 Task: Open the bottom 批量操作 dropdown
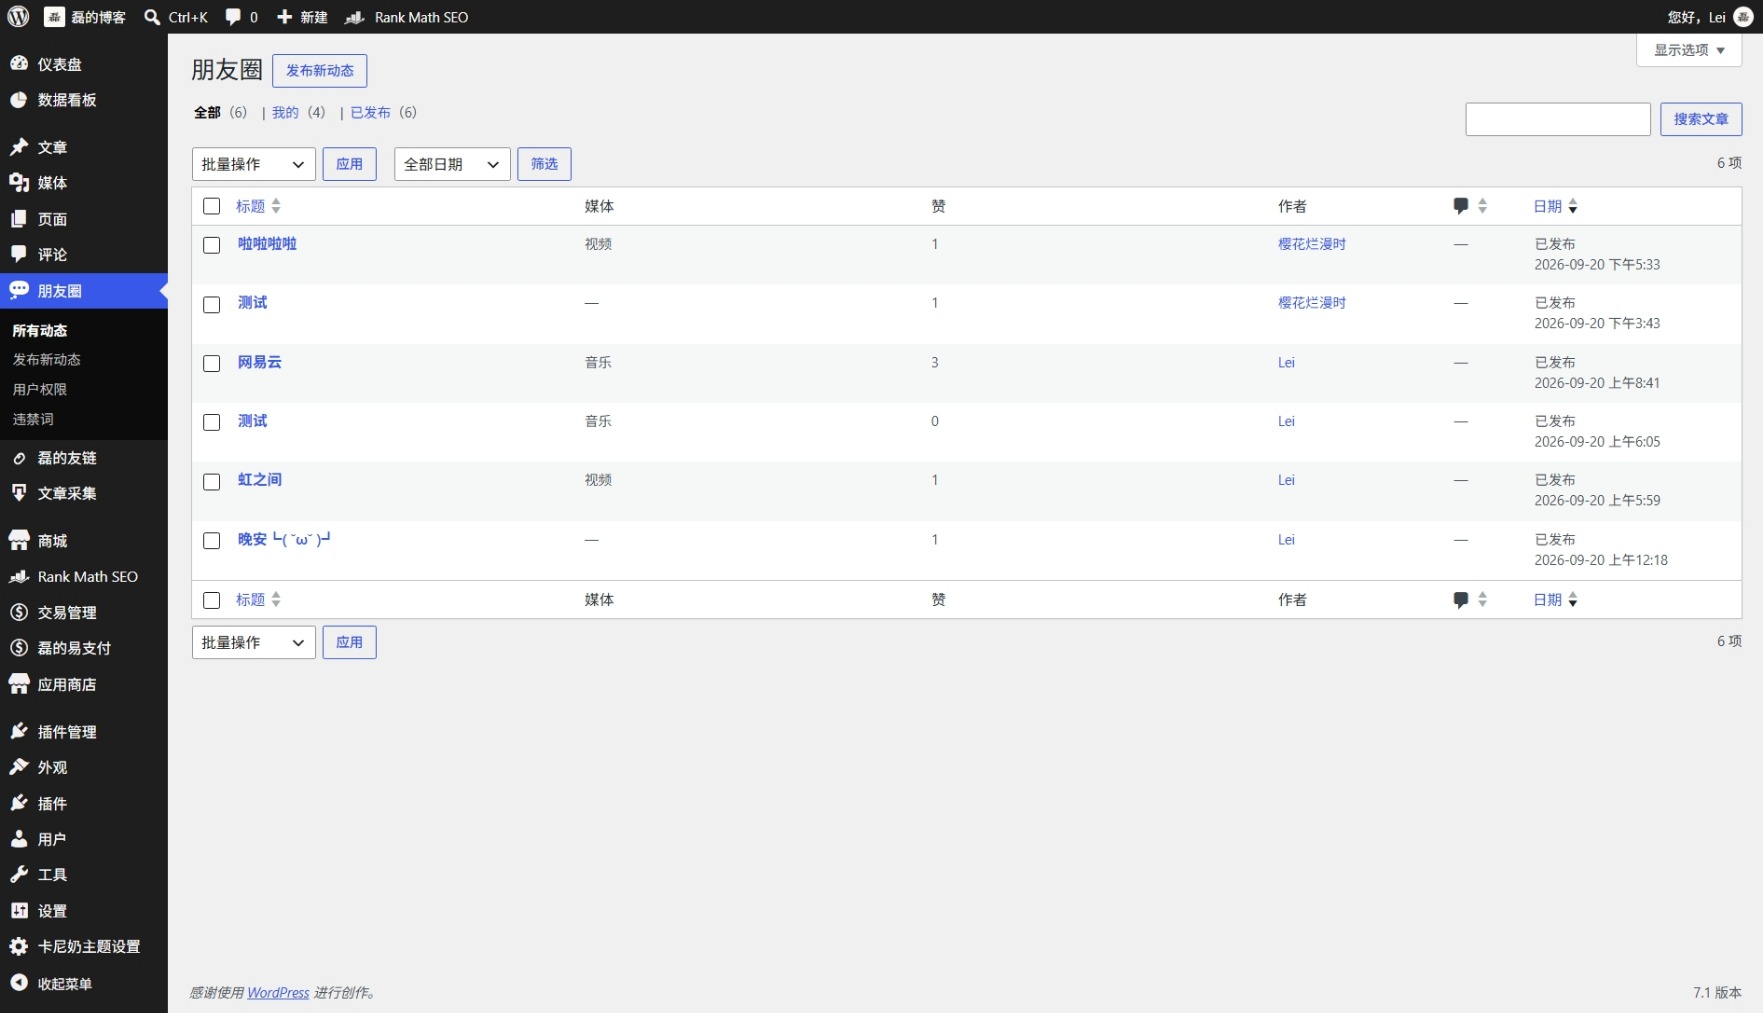coord(254,642)
